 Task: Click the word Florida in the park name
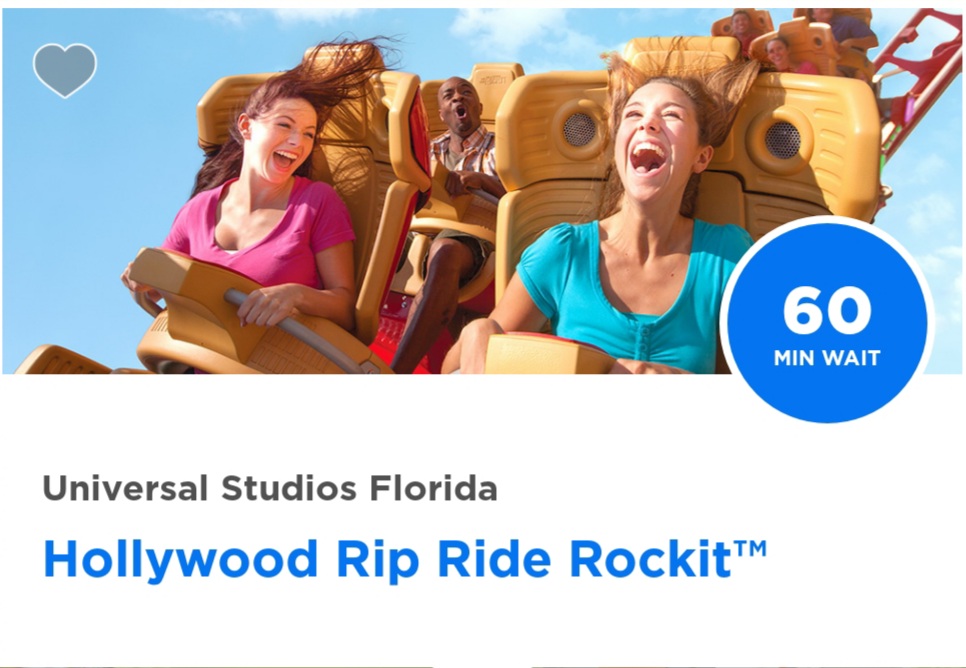(434, 487)
